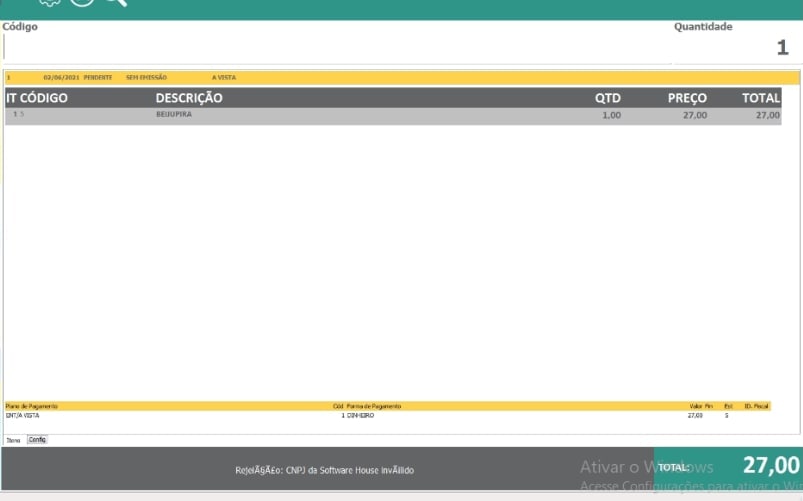The image size is (803, 501).
Task: Click the CNPJ rejection status message
Action: tap(324, 469)
